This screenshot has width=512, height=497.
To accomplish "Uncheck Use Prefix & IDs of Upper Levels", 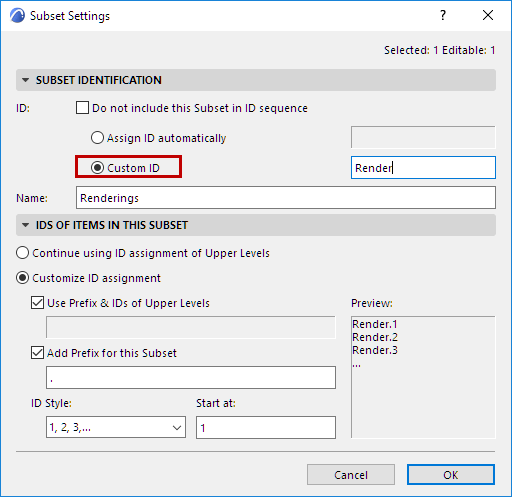I will pyautogui.click(x=37, y=303).
